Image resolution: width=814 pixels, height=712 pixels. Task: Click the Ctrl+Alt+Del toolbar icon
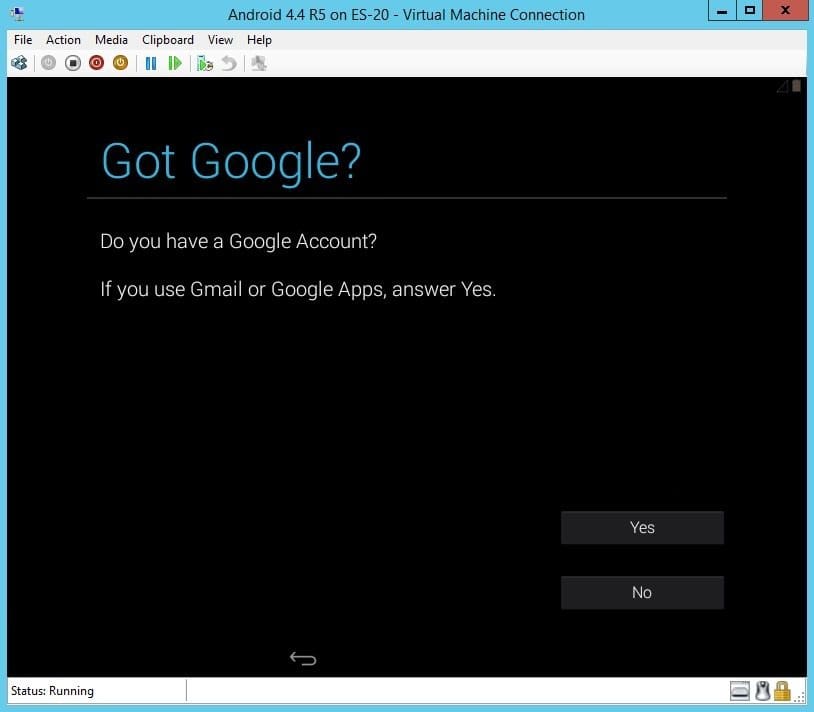pyautogui.click(x=19, y=63)
